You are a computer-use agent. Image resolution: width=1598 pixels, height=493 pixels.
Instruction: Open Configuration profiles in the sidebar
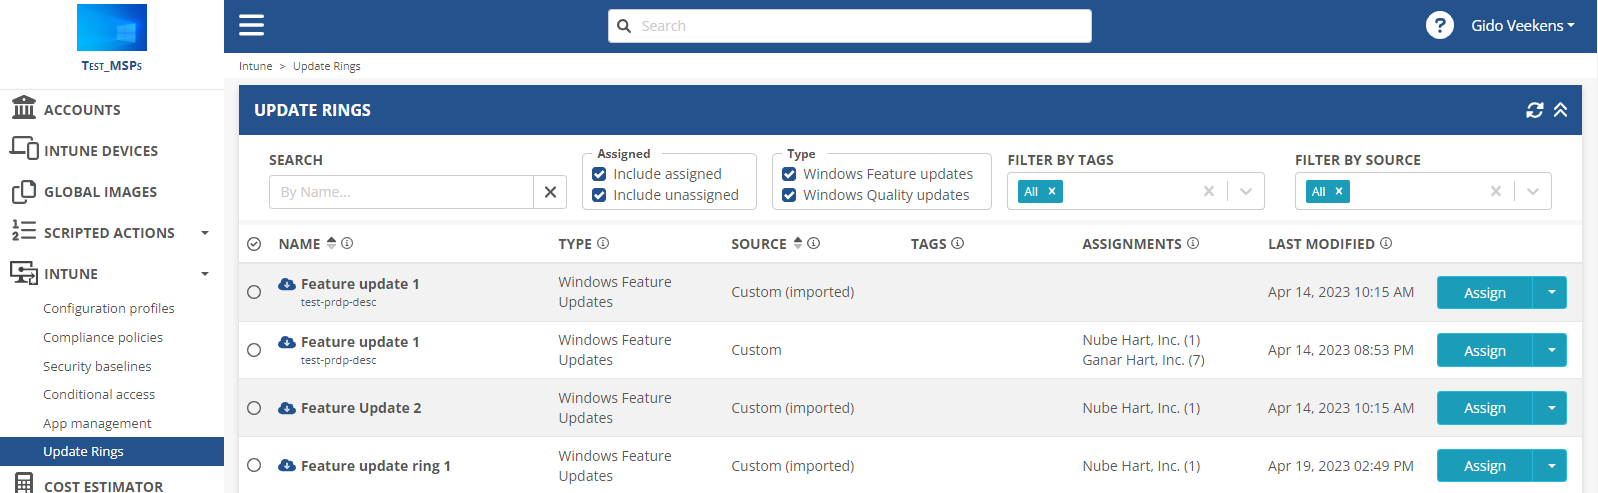pos(109,309)
